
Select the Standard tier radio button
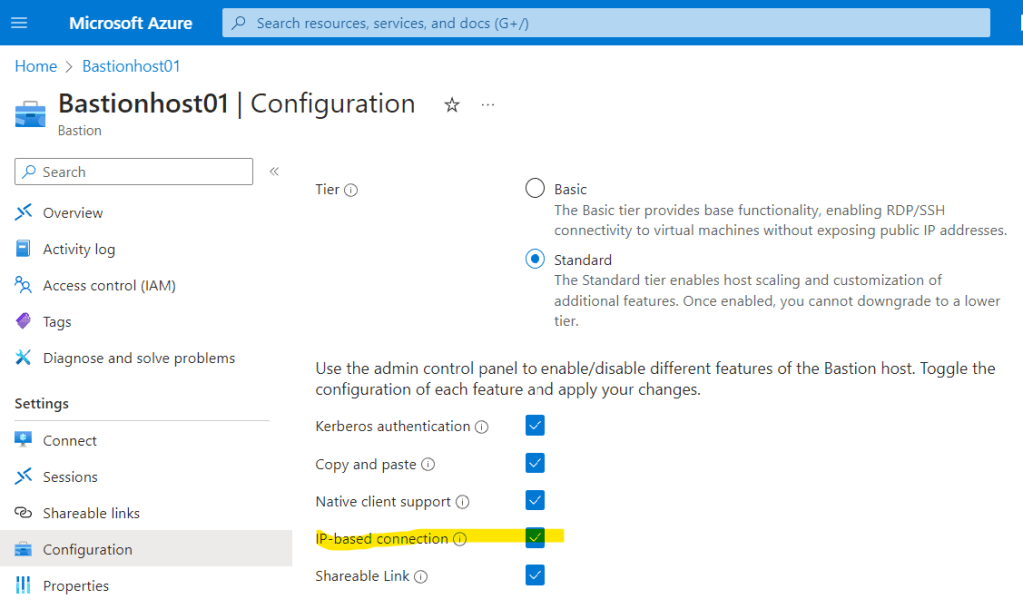(535, 260)
